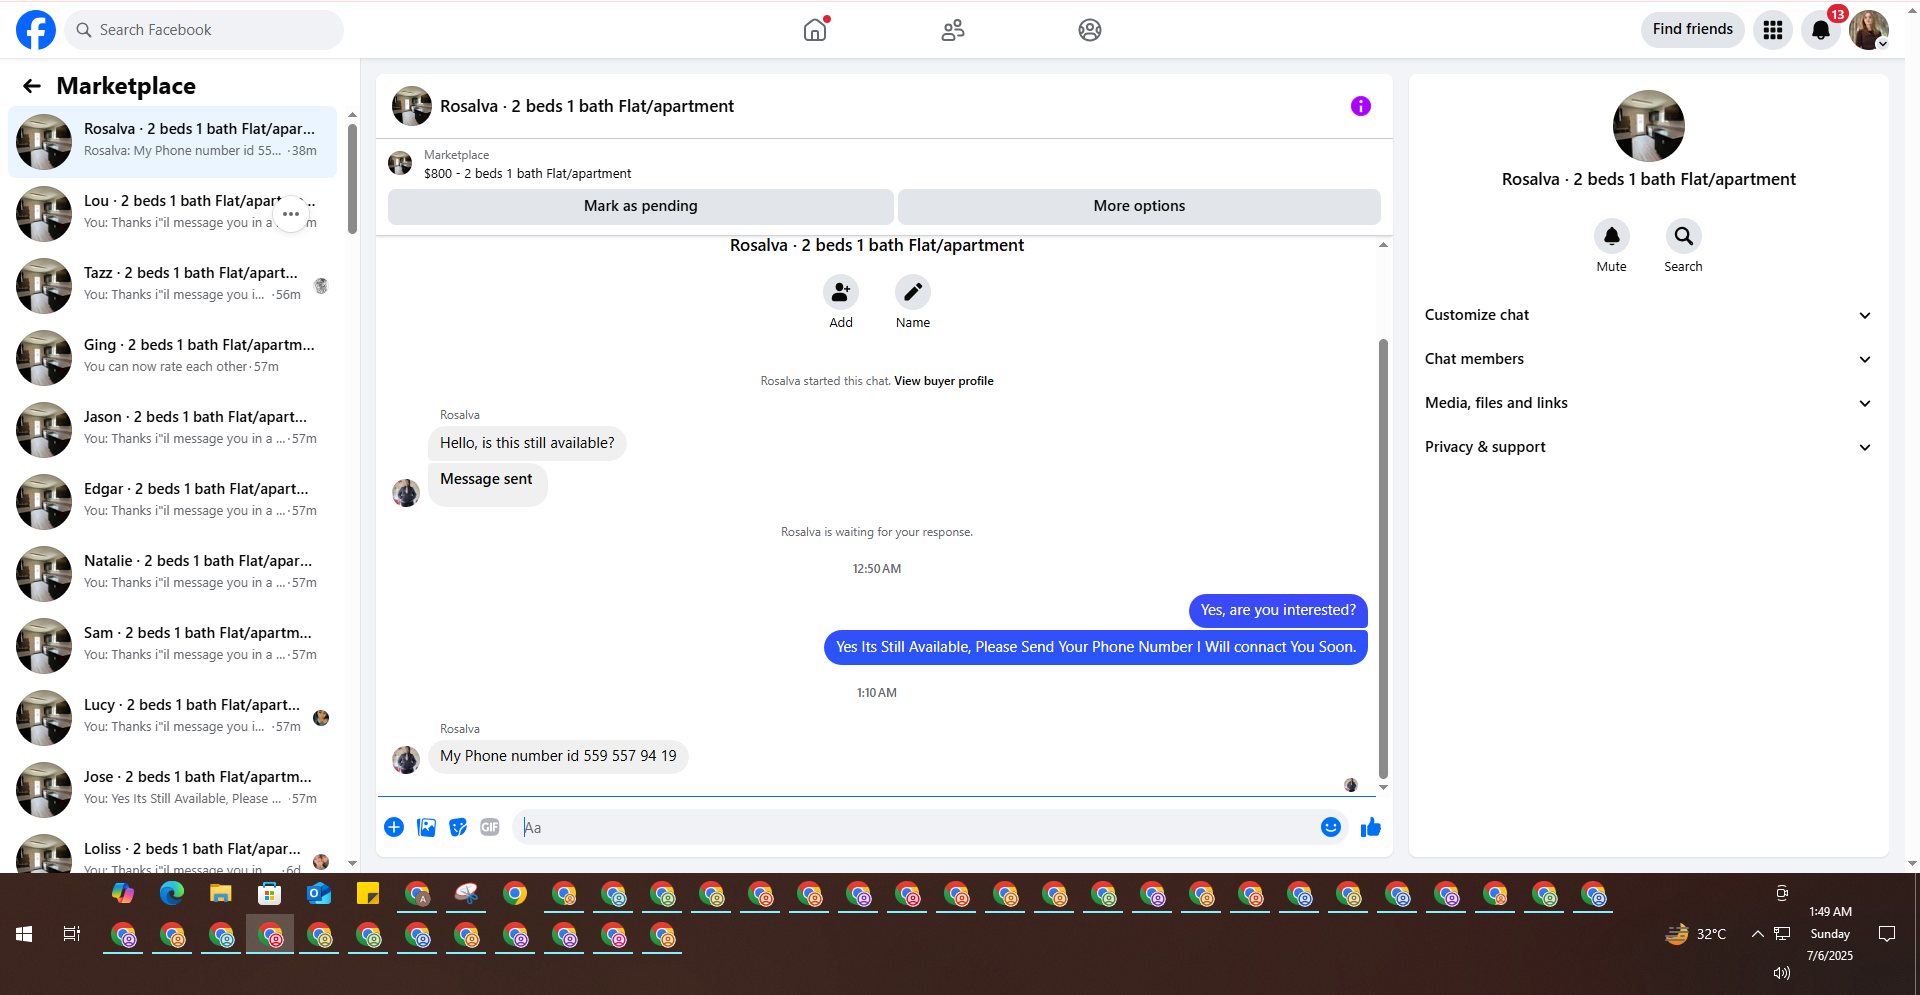Viewport: 1920px width, 995px height.
Task: Attach a photo using the image icon
Action: (426, 827)
